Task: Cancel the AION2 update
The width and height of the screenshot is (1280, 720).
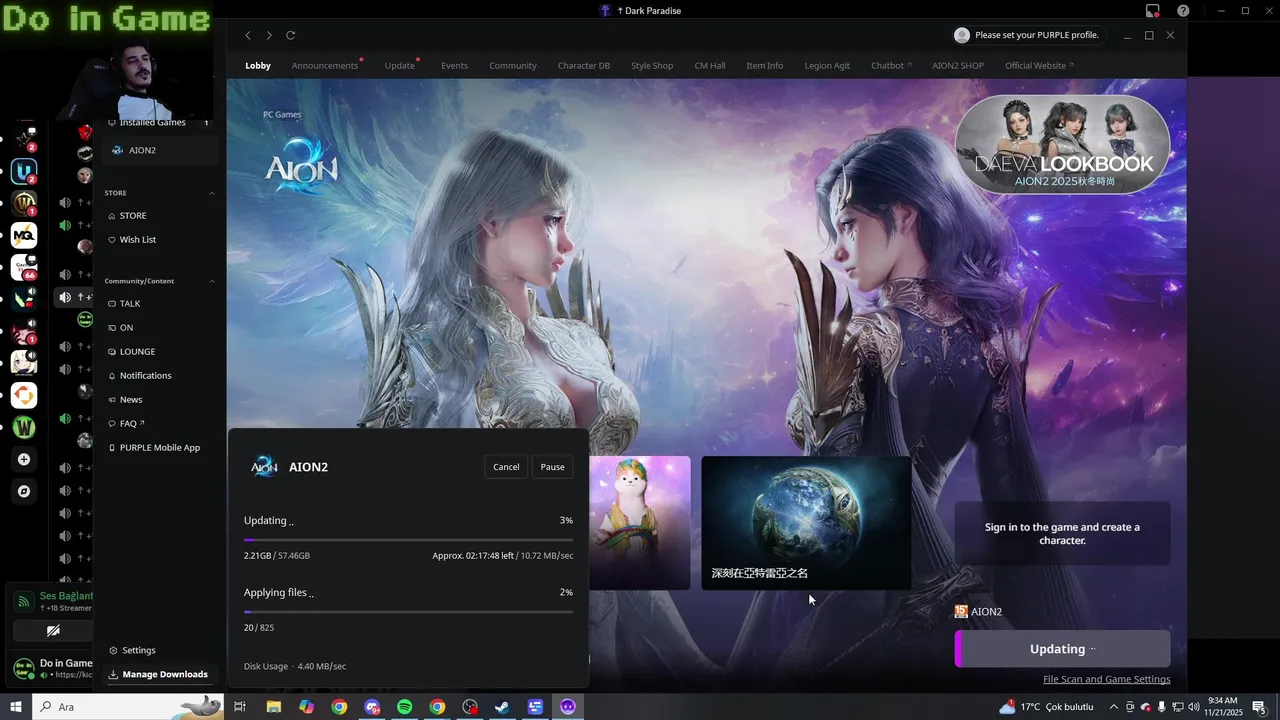Action: 506,467
